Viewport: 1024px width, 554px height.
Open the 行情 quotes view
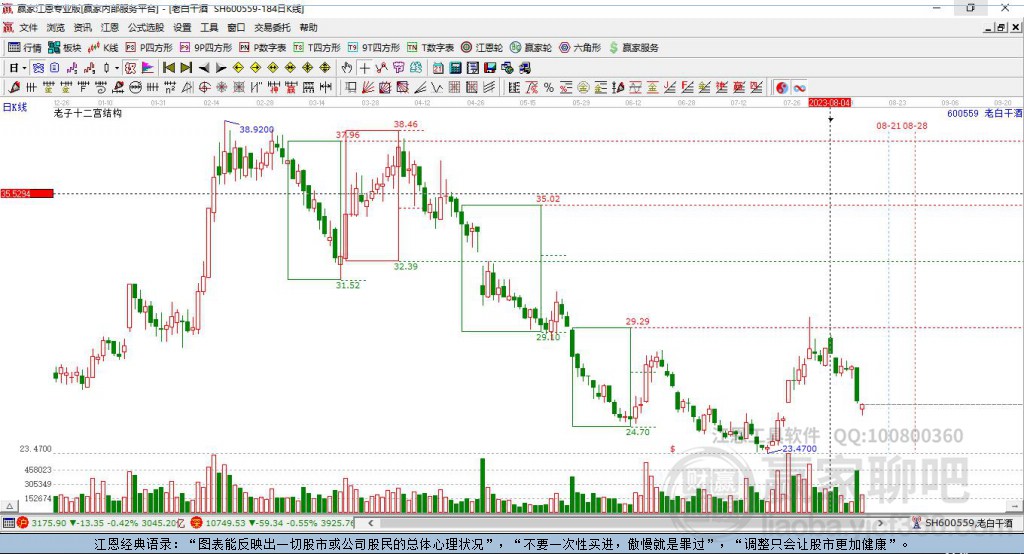click(x=25, y=48)
